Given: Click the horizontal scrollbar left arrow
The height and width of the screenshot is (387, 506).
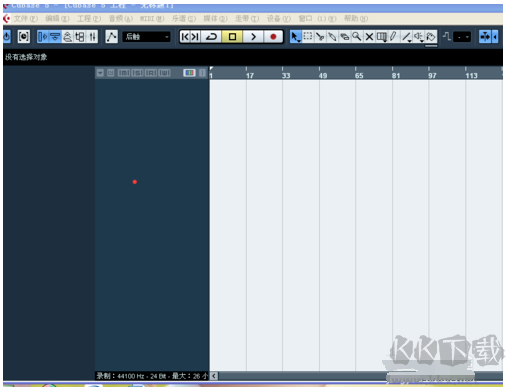Looking at the screenshot, I should coord(214,376).
